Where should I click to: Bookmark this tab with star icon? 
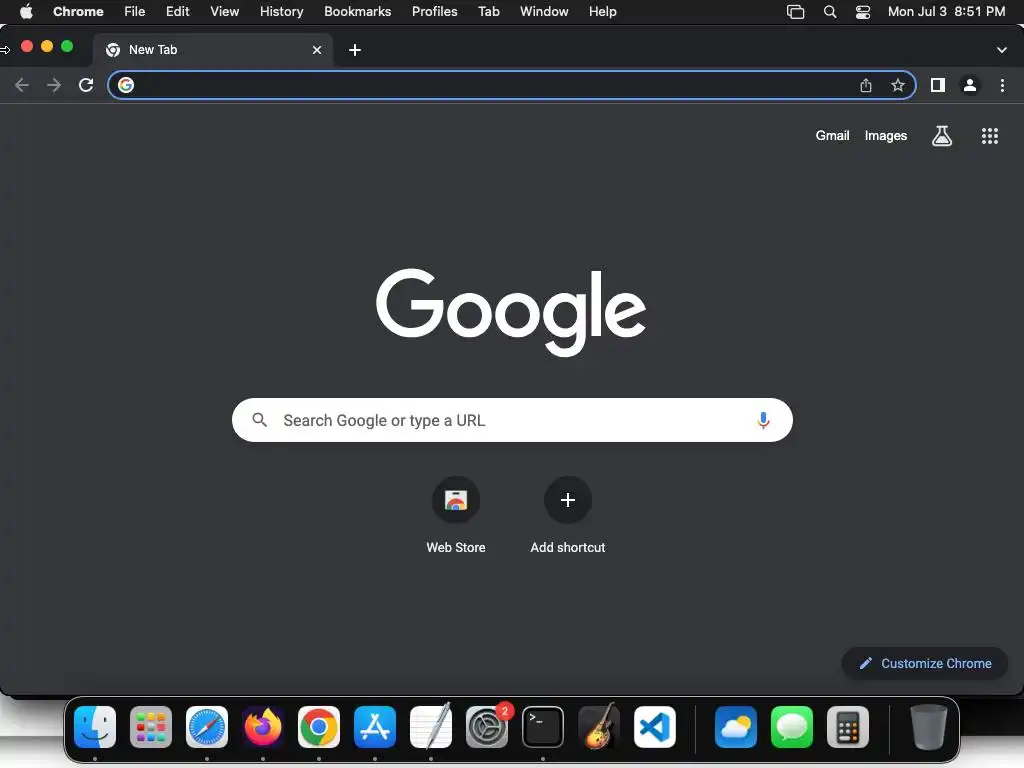(x=898, y=85)
